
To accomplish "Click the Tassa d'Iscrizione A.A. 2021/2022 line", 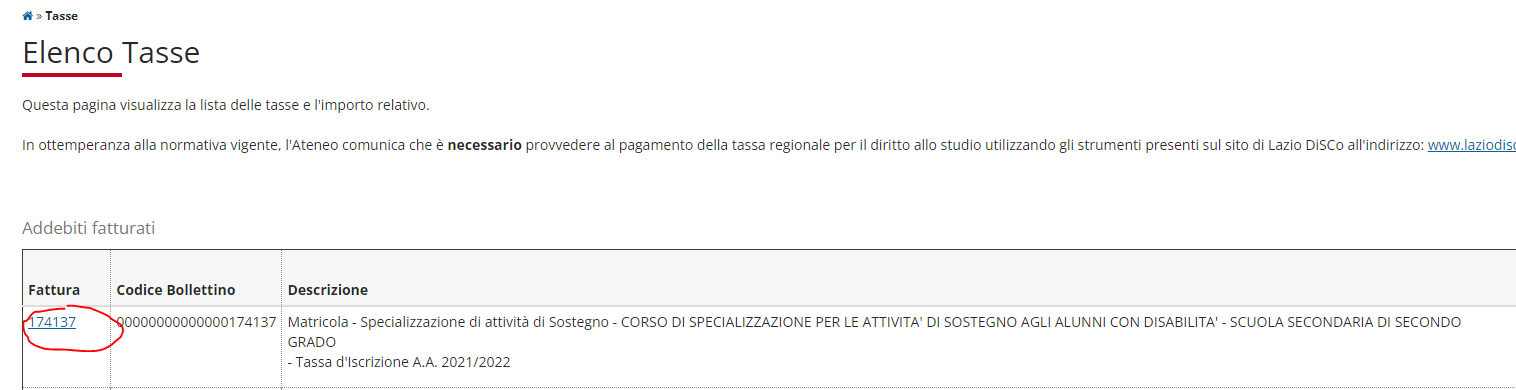I will [399, 362].
